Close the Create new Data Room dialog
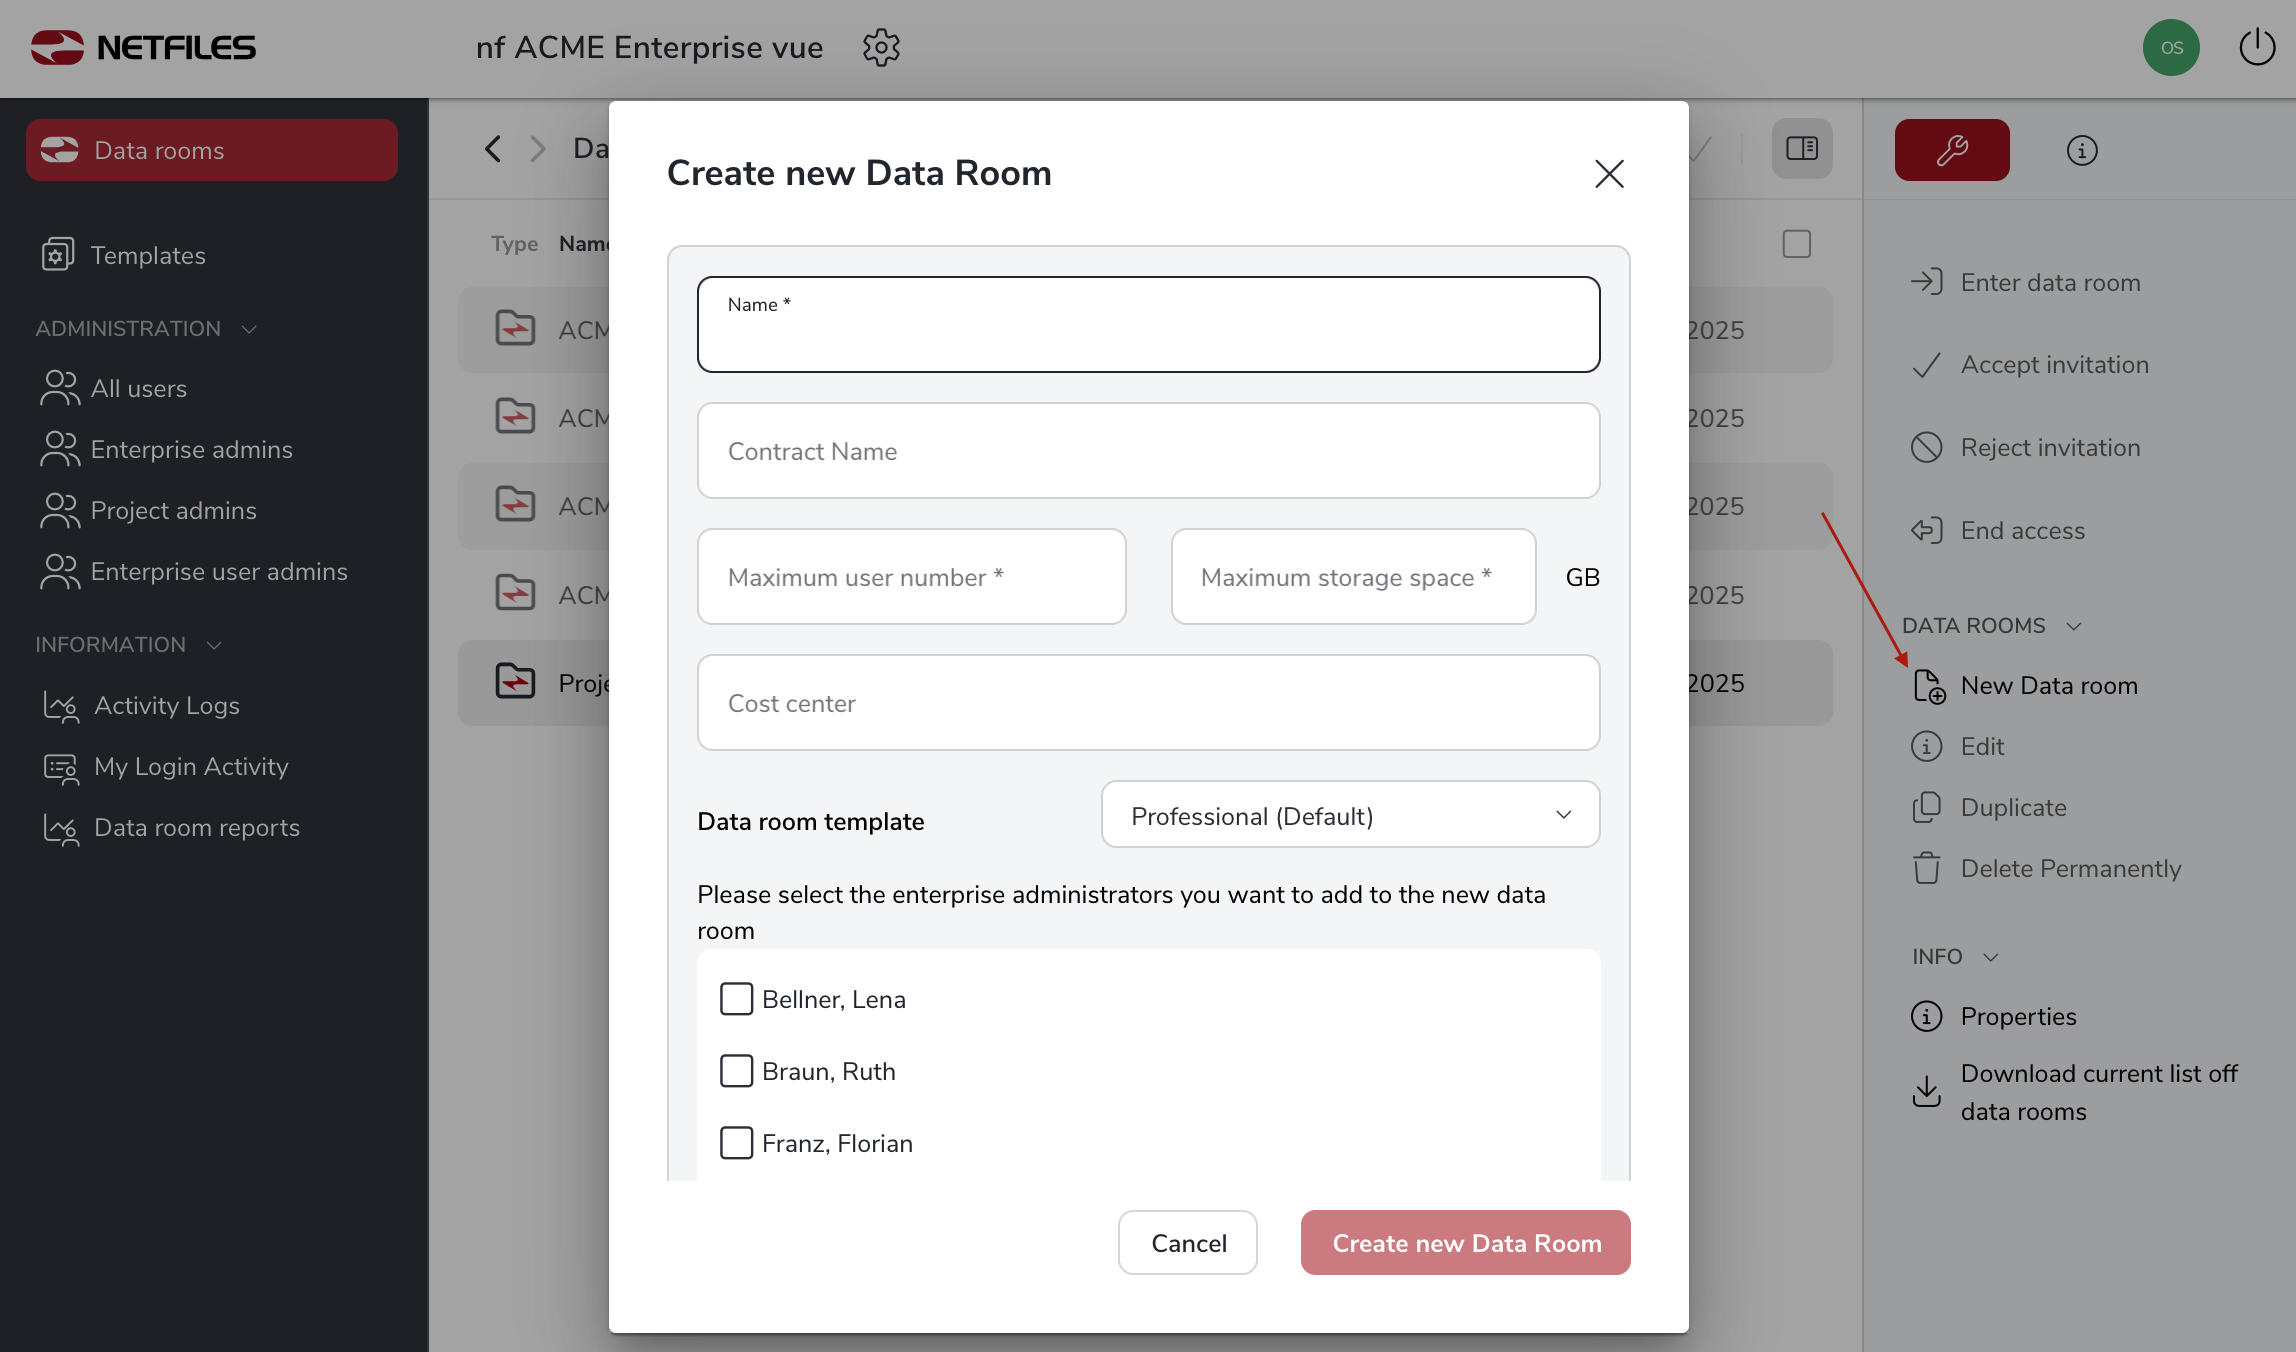This screenshot has height=1352, width=2296. click(x=1608, y=174)
